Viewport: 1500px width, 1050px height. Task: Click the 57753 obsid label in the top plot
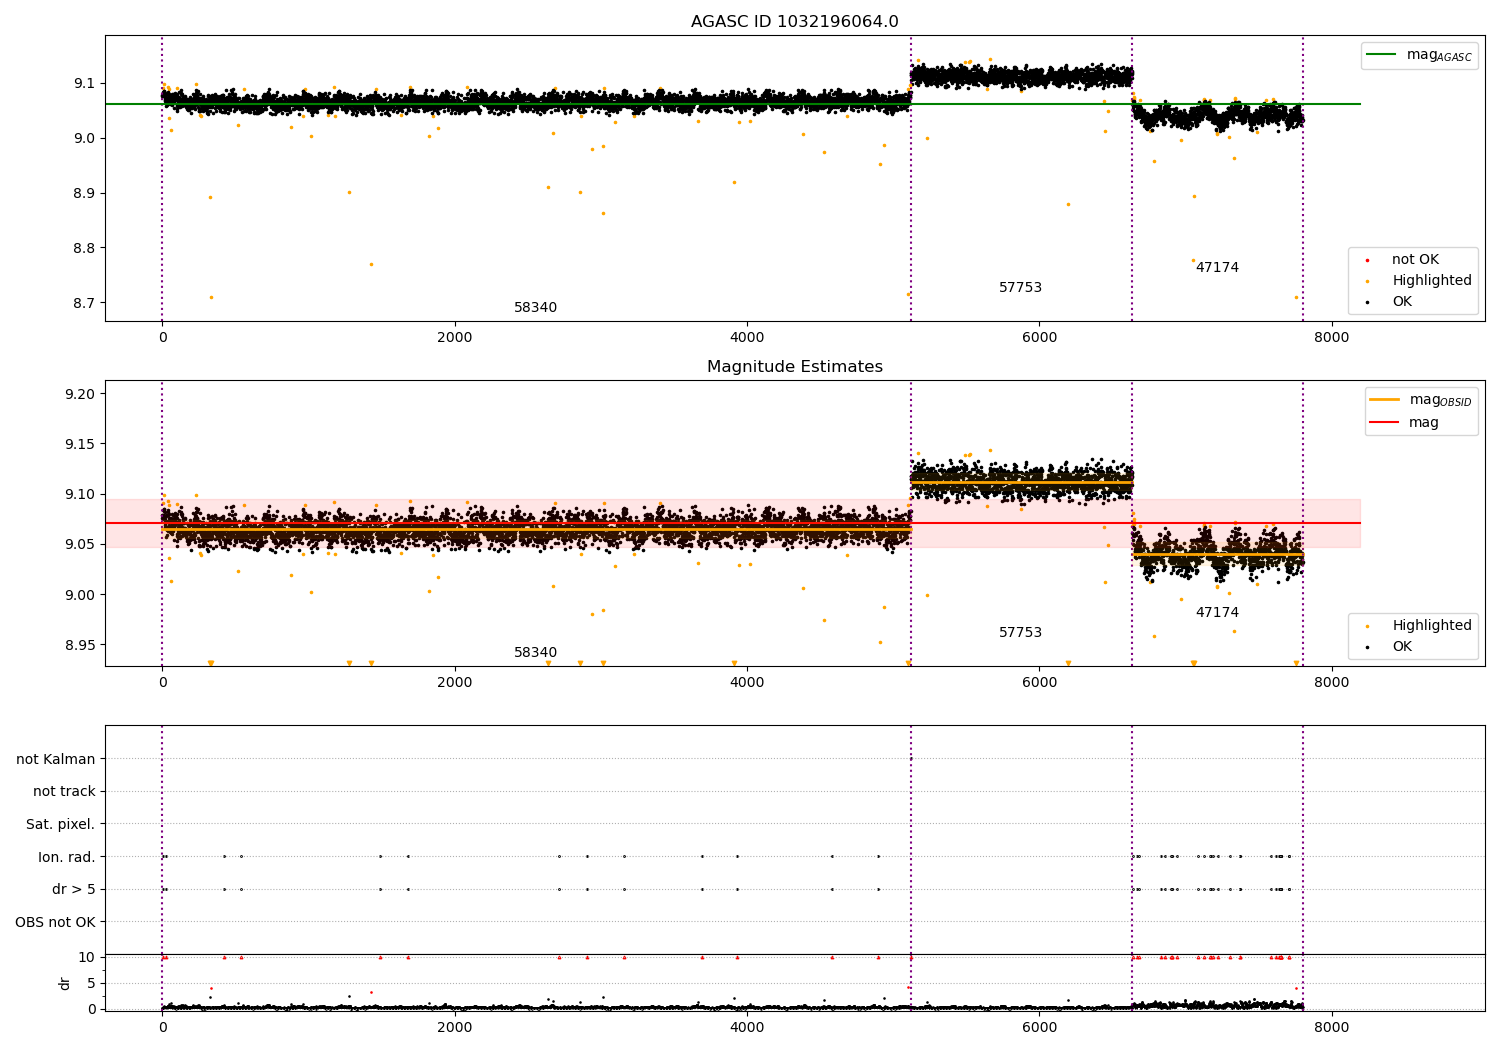click(1020, 288)
